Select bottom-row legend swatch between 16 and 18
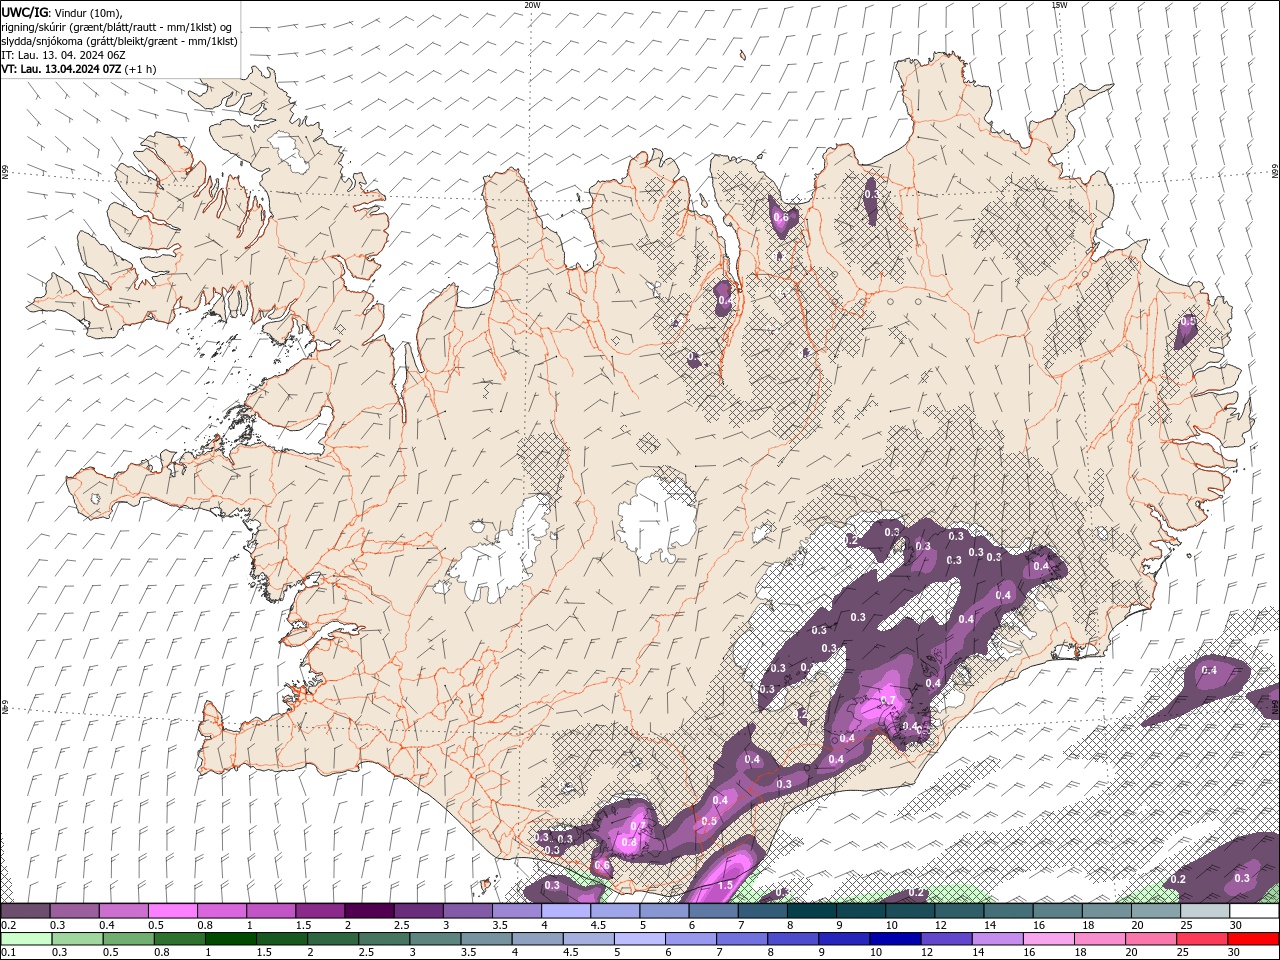Screen dimensions: 1280x960 (1050, 939)
